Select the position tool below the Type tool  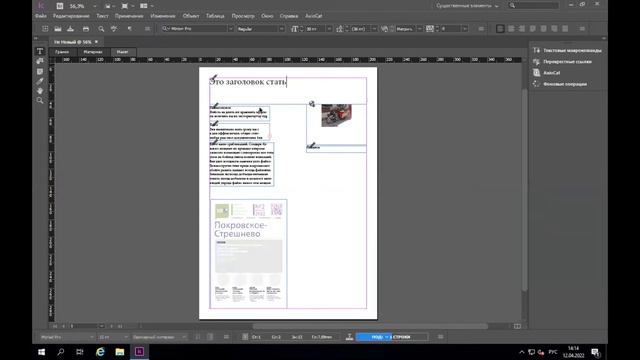tap(40, 61)
